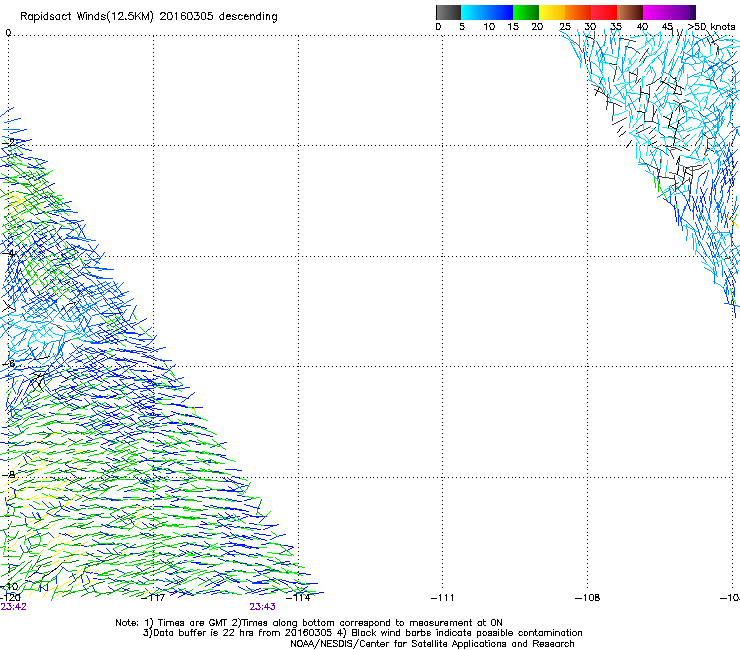The image size is (740, 650).
Task: Click the yellow 20-25 knots legend swatch
Action: point(552,12)
